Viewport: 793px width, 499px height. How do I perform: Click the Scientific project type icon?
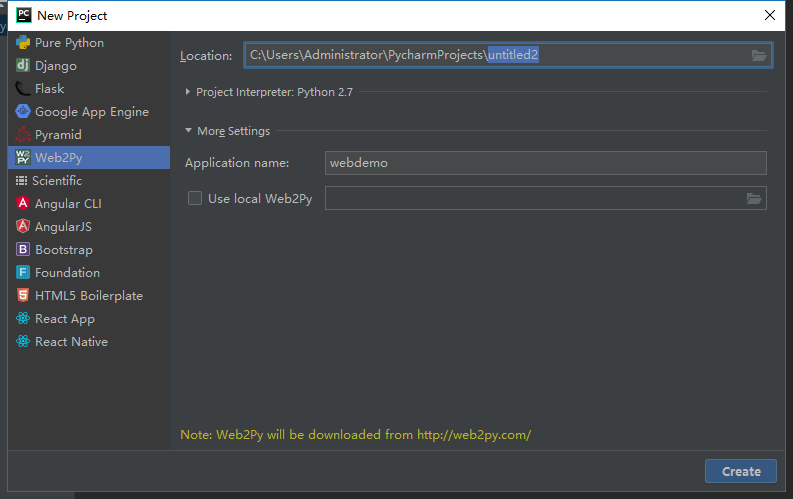(21, 180)
